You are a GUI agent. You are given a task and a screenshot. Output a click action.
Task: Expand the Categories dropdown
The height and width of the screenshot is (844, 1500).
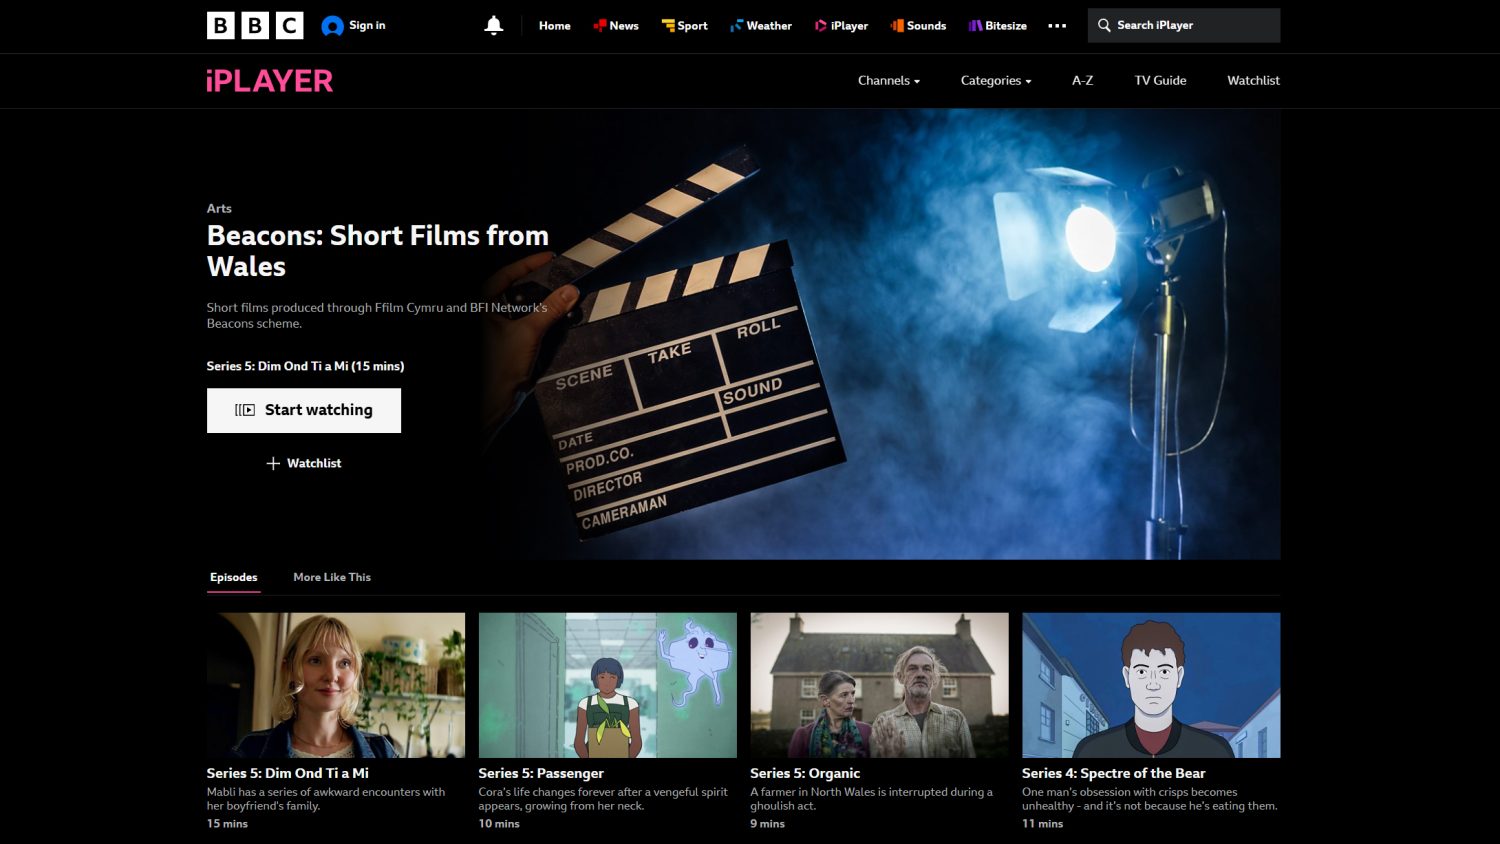click(996, 81)
